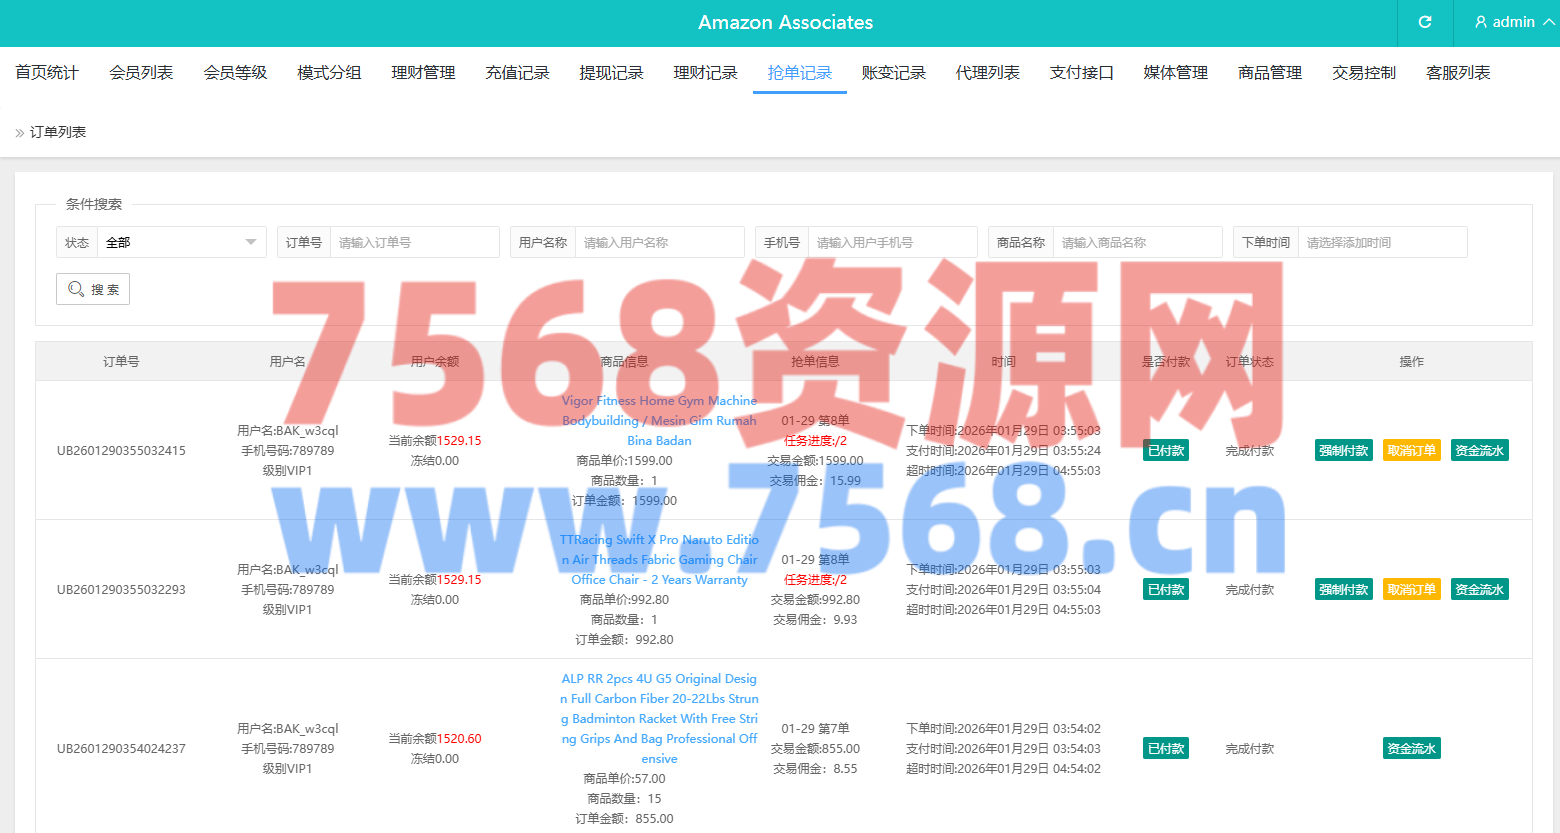Open the TTRacing Swift X Pro product link

[659, 560]
